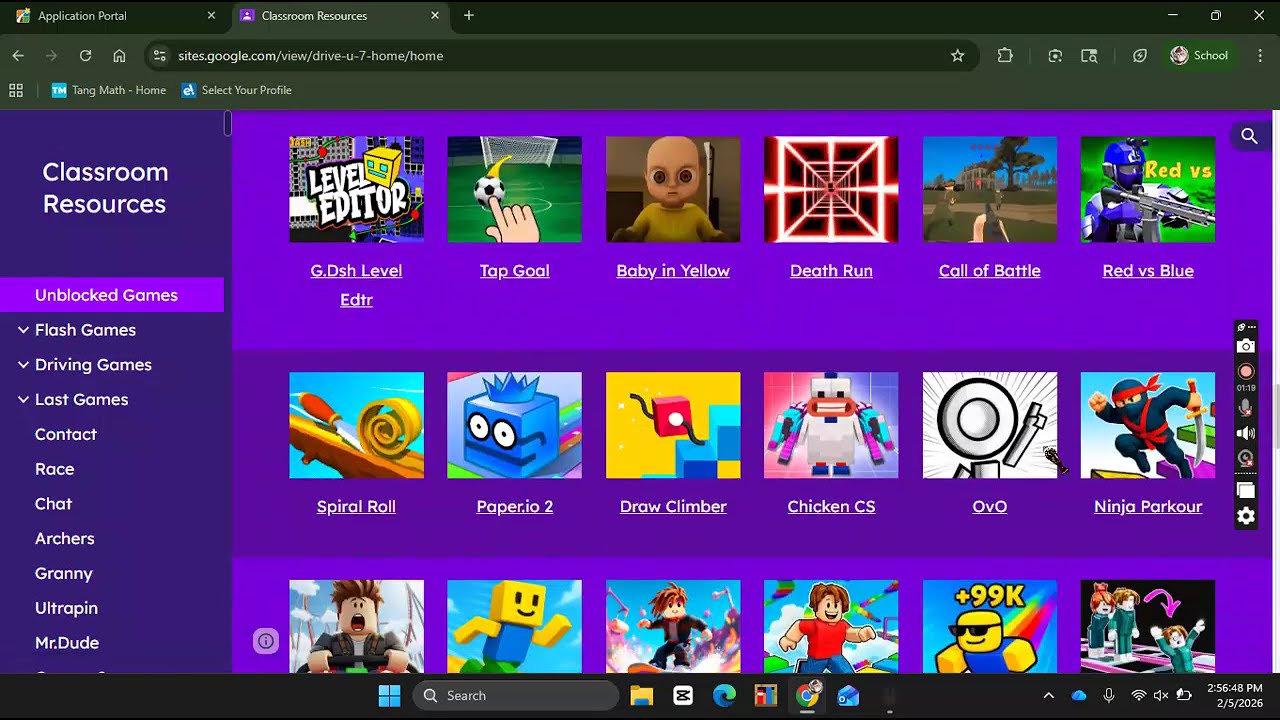Expand the Flash Games section

point(22,330)
